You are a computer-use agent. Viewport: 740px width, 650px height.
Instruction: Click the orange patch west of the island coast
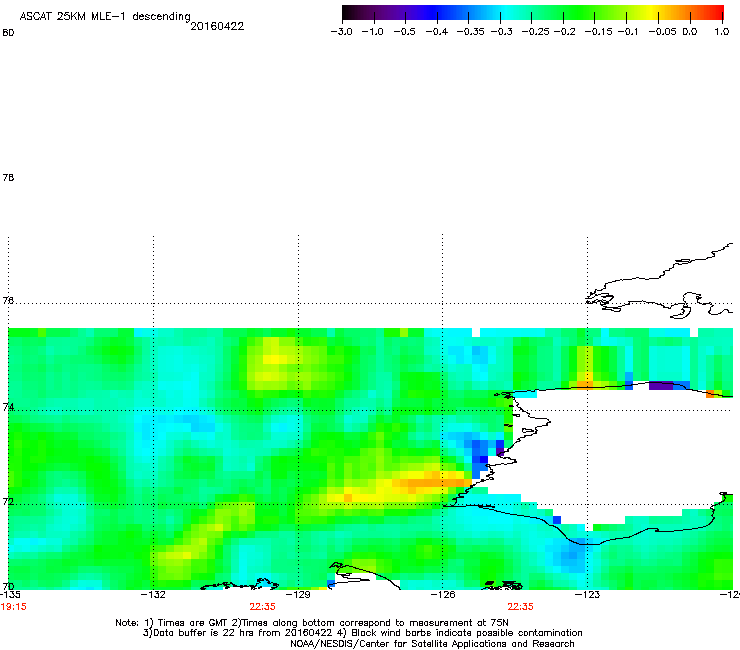coord(432,483)
